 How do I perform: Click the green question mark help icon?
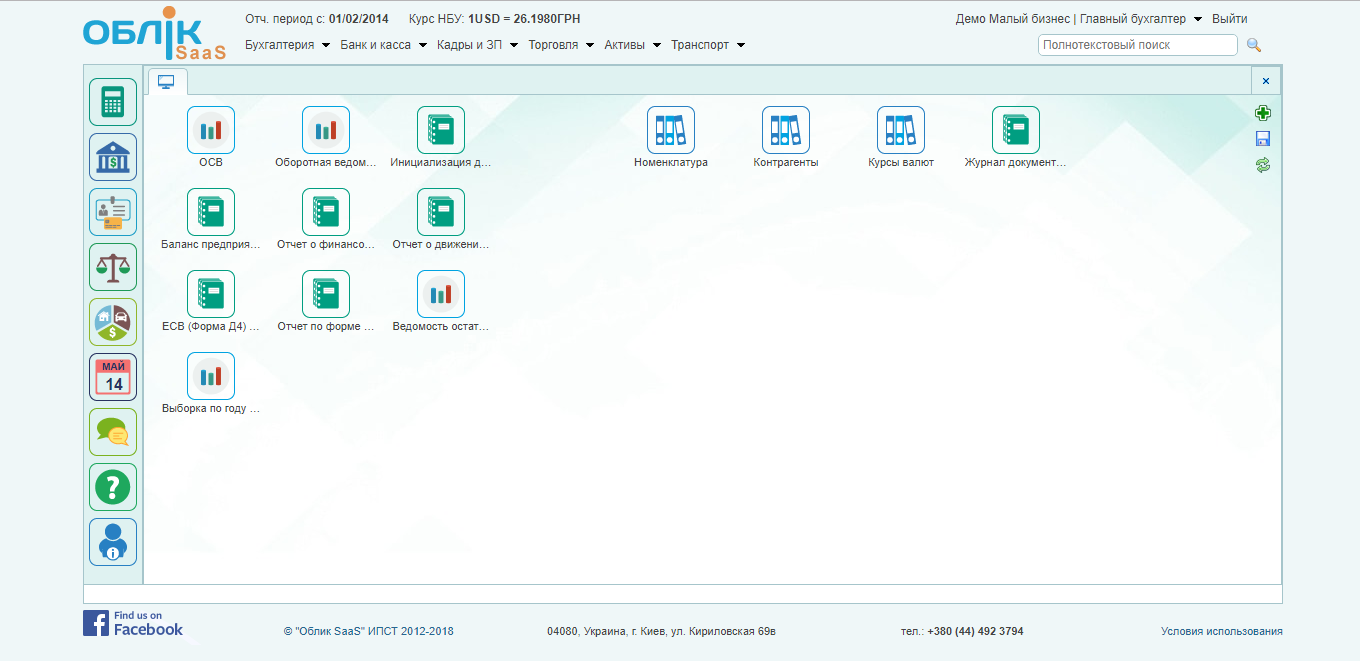(x=113, y=487)
